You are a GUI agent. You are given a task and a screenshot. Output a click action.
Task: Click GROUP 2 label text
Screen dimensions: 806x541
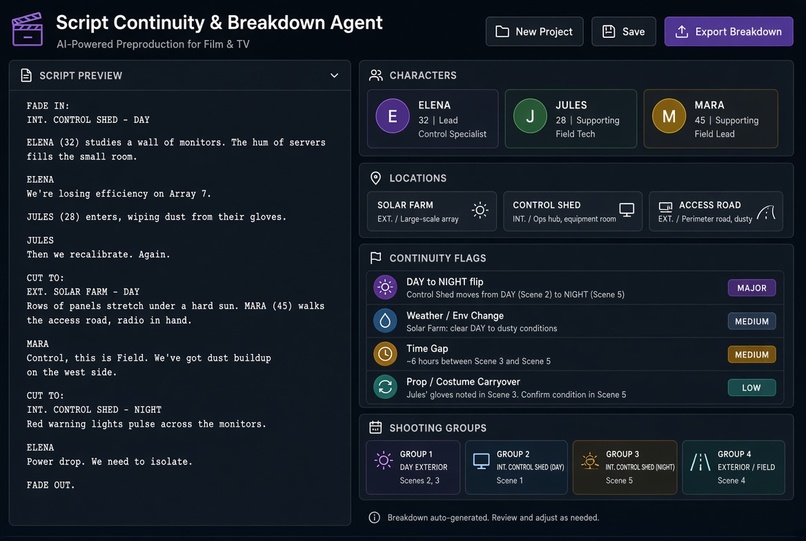pyautogui.click(x=513, y=454)
